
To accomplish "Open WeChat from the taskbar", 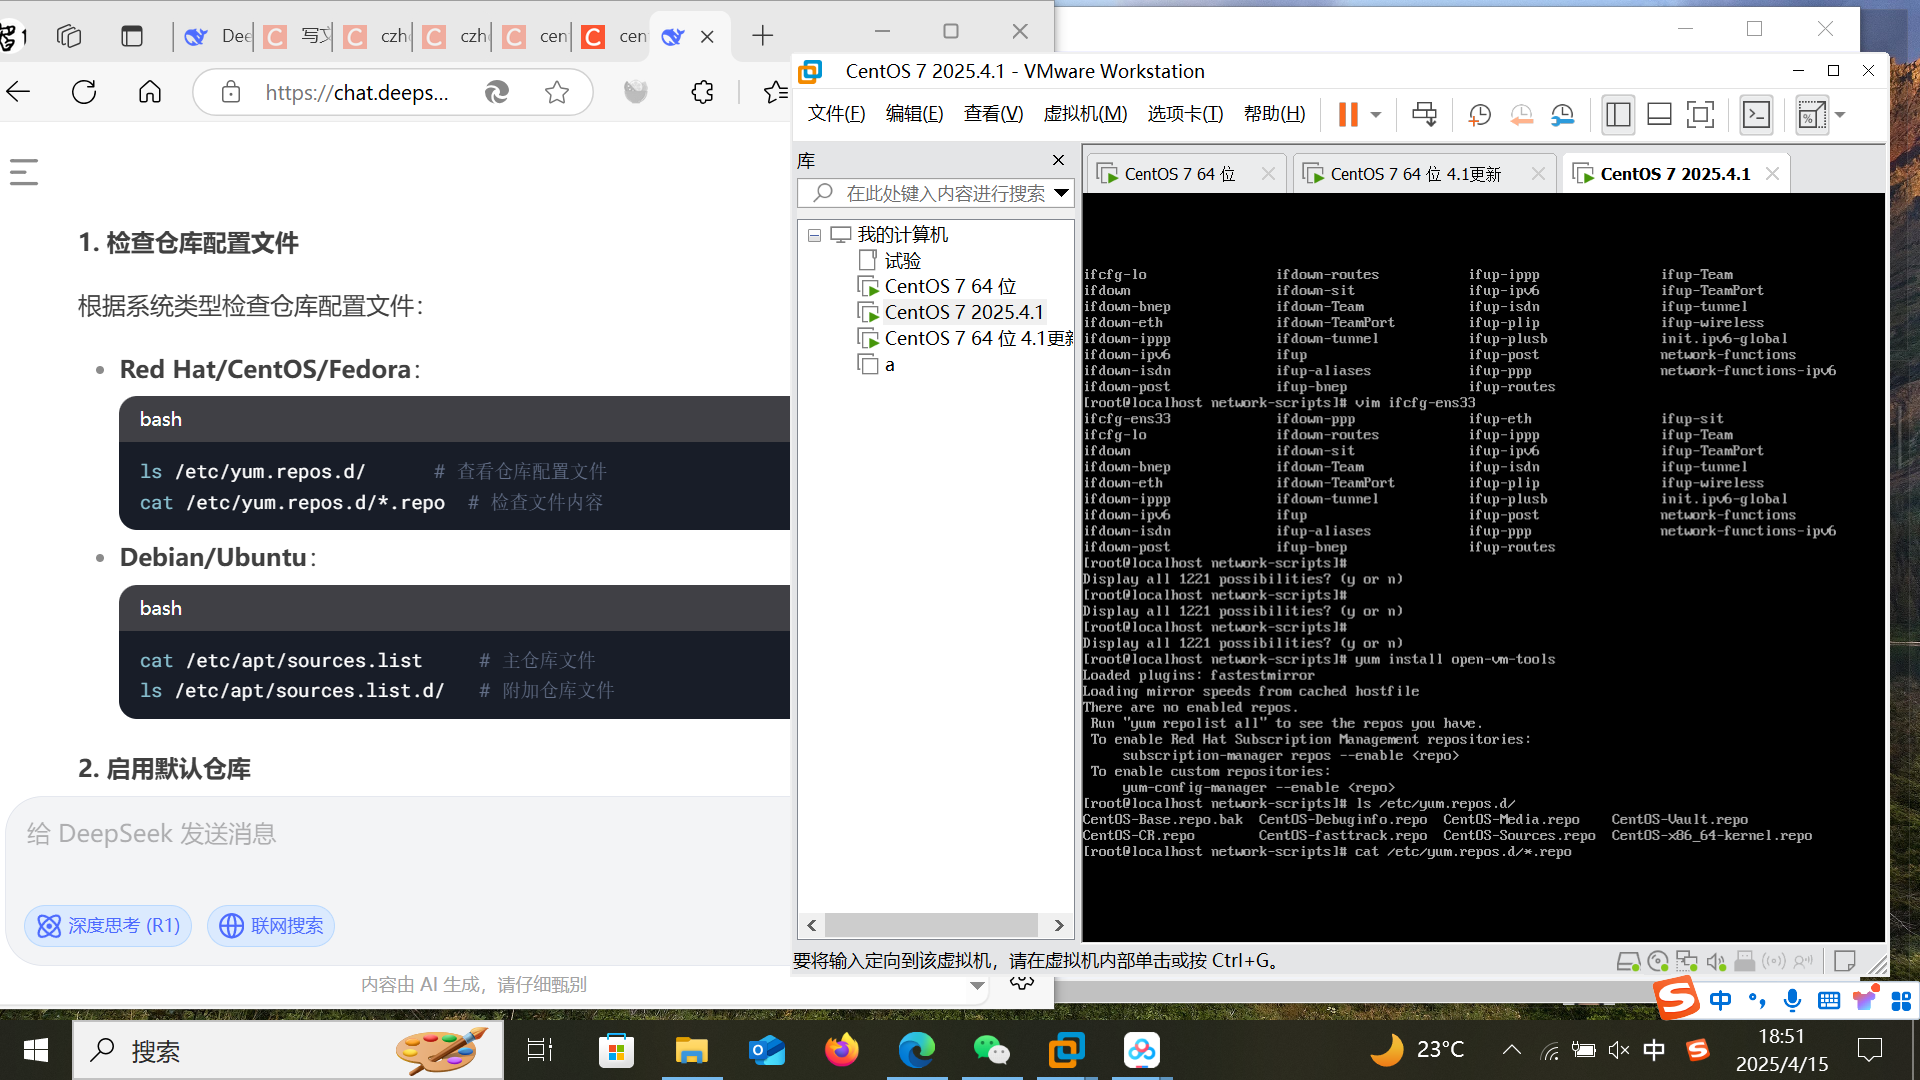I will [x=990, y=1050].
